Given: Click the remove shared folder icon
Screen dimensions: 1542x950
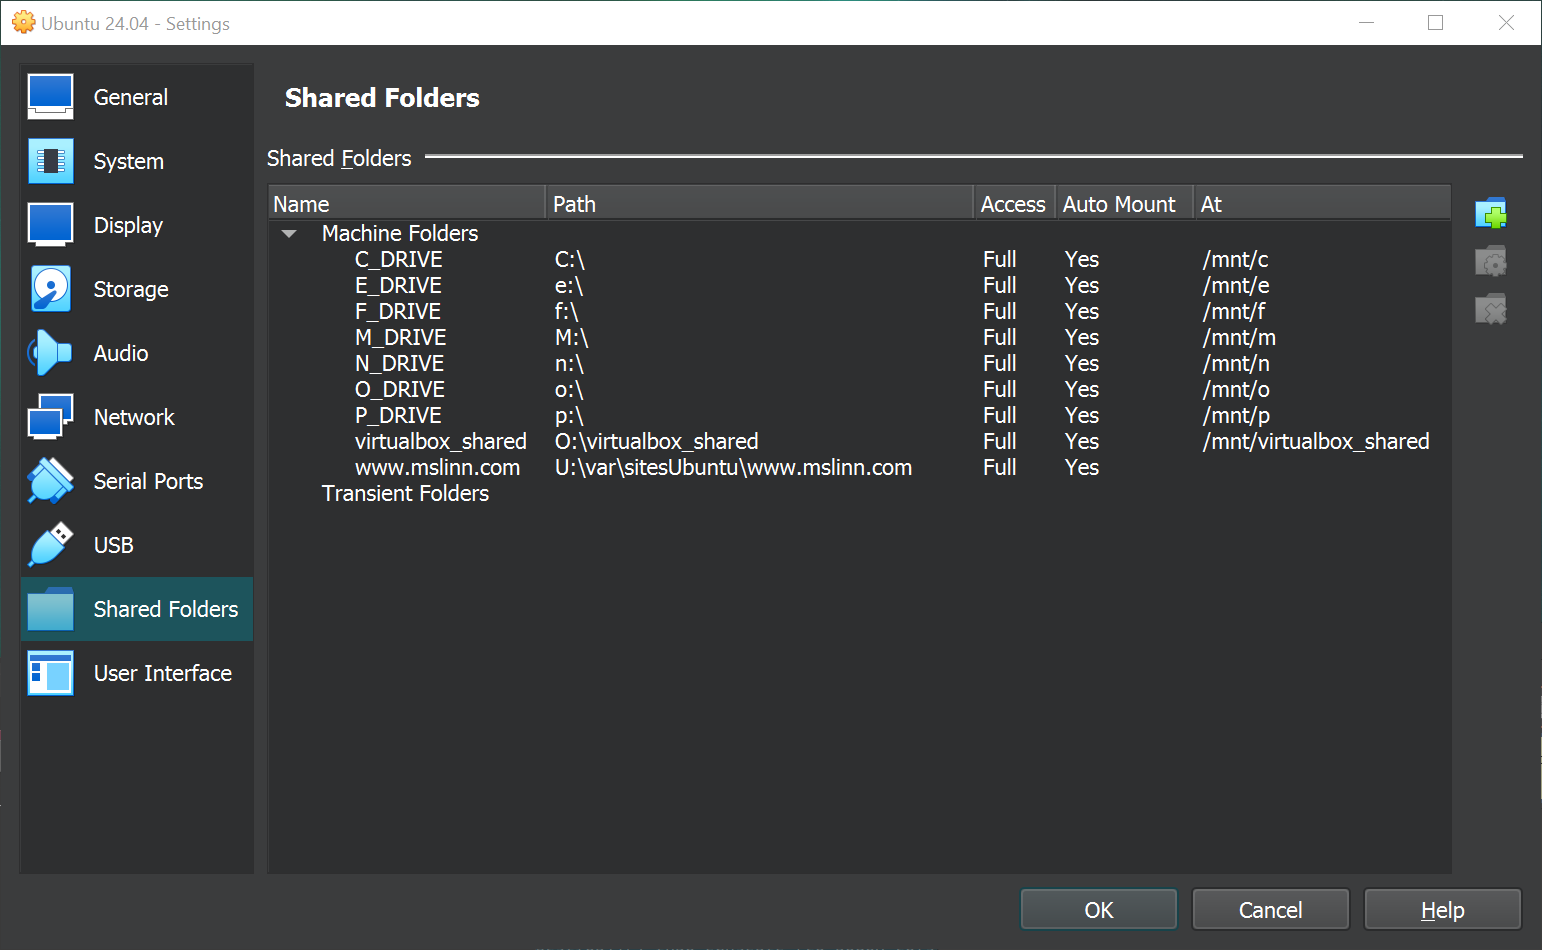Looking at the screenshot, I should (1490, 310).
